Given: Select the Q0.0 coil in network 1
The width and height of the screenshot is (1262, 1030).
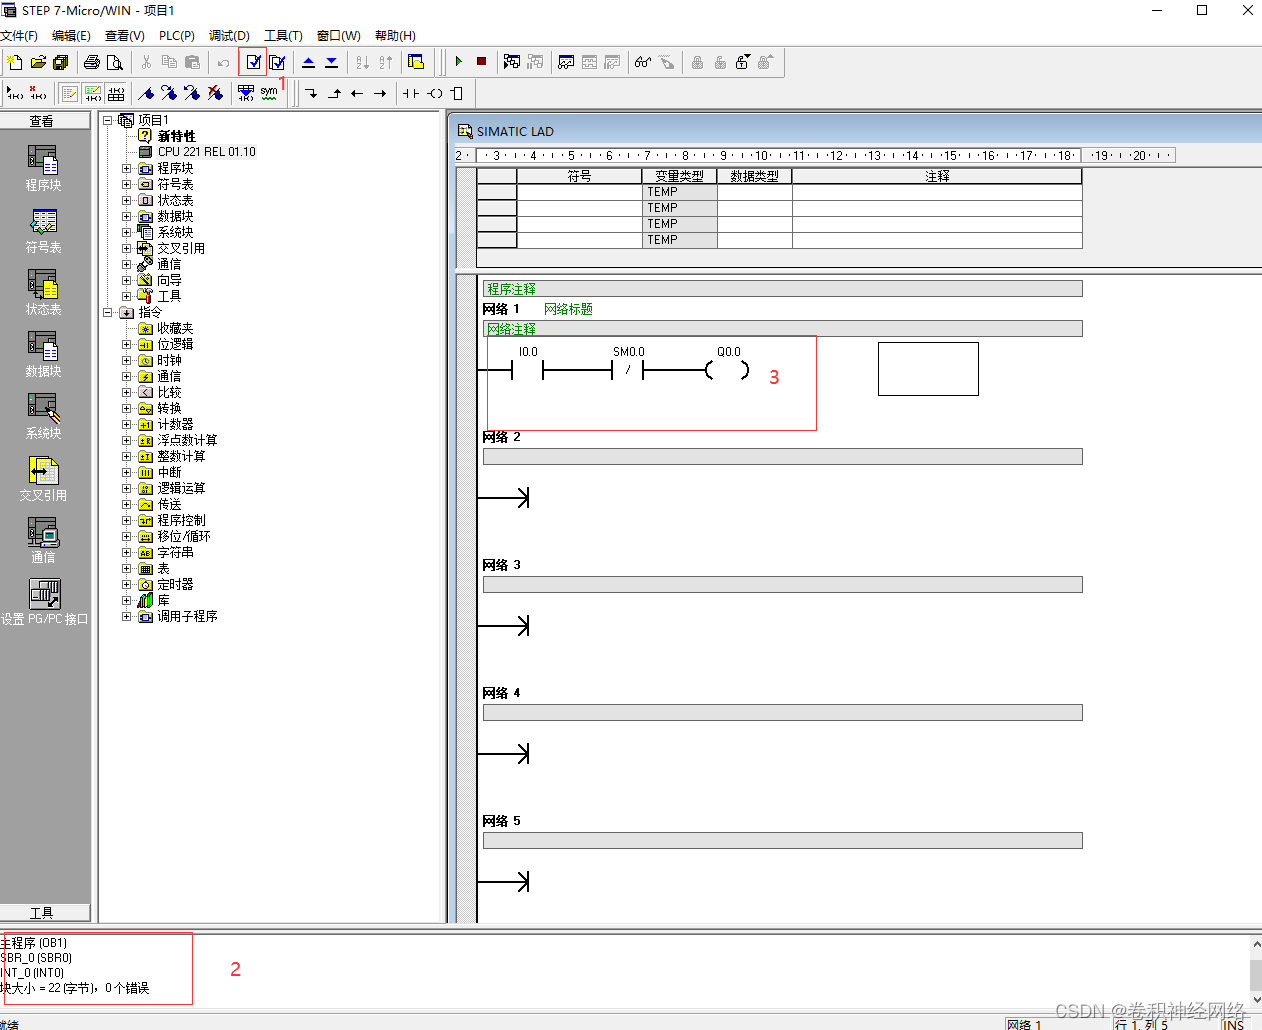Looking at the screenshot, I should [727, 370].
